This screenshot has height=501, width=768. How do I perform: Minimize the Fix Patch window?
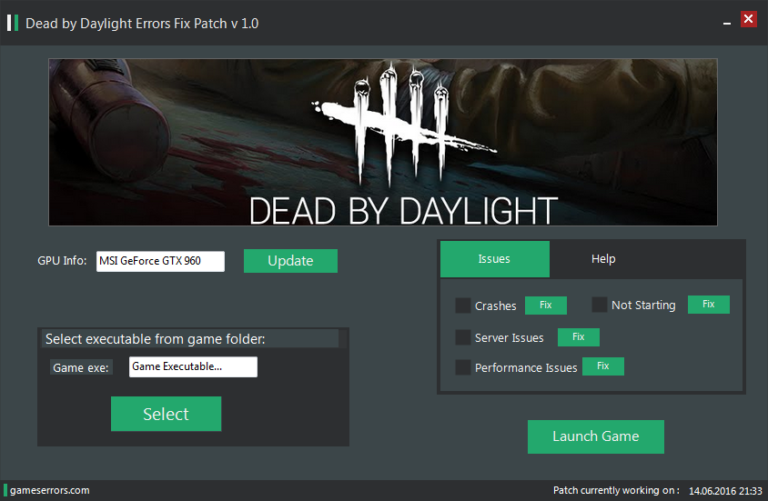[725, 20]
